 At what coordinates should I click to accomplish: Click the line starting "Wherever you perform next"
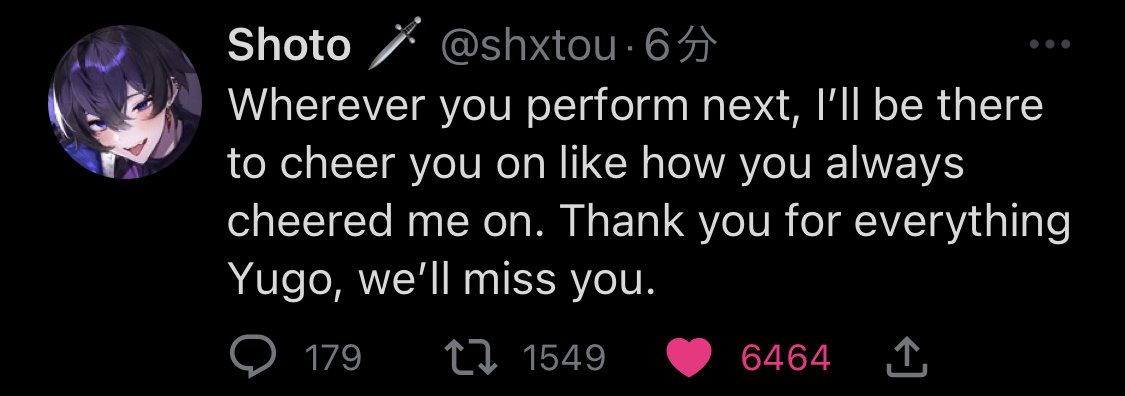click(x=635, y=106)
